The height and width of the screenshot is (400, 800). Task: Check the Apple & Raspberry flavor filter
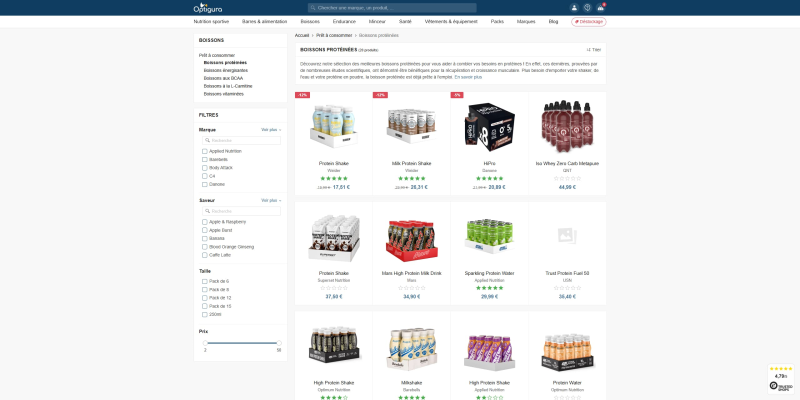(205, 222)
